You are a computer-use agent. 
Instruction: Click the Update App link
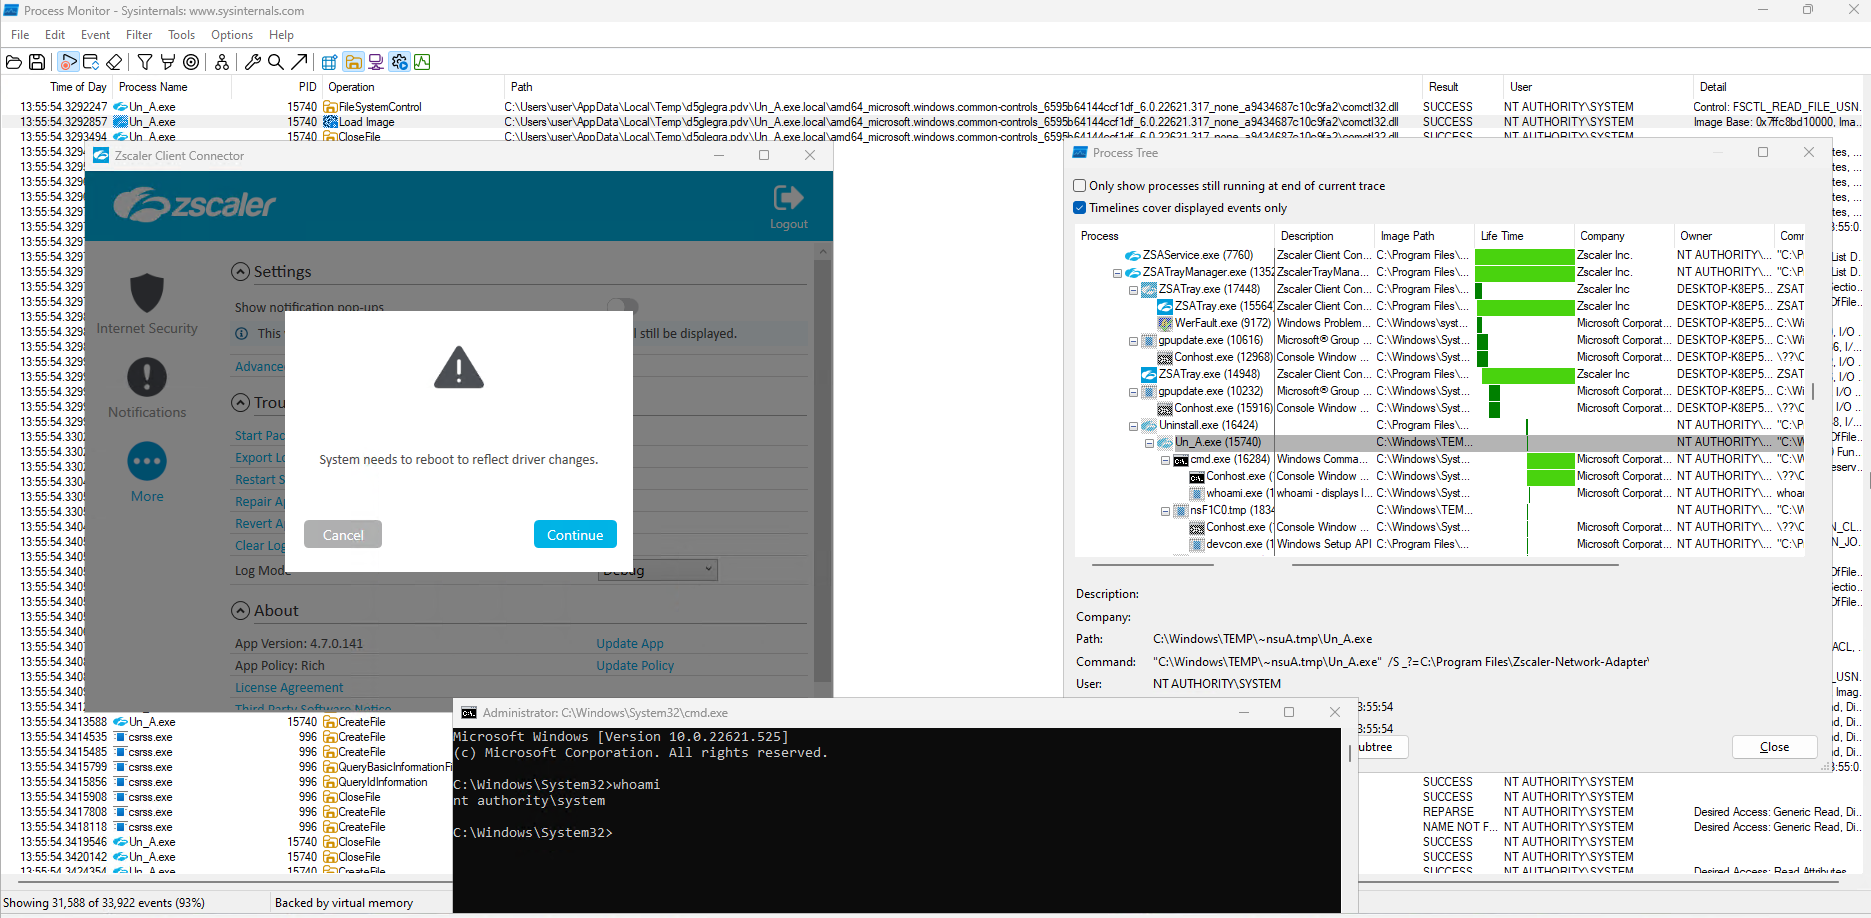coord(630,644)
